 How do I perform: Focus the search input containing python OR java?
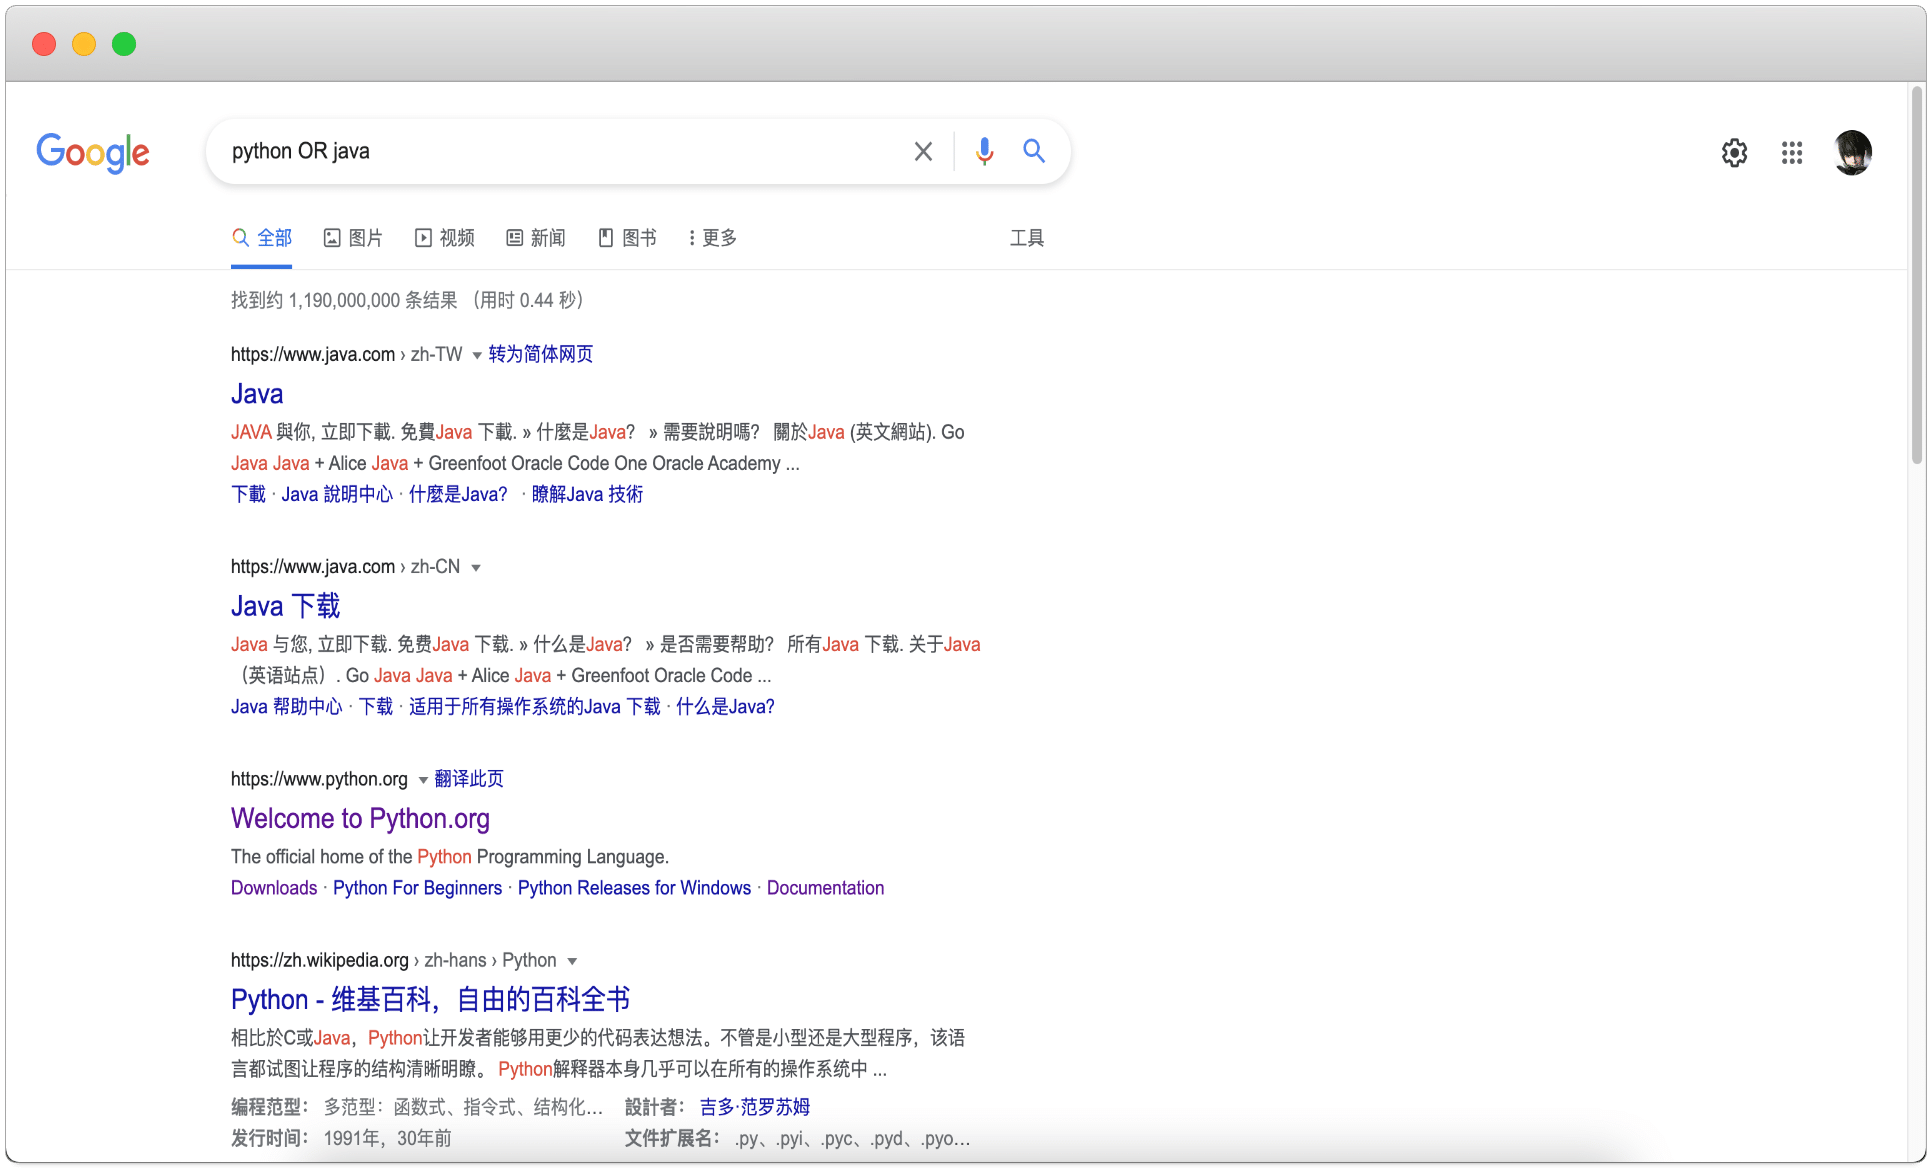(x=560, y=151)
